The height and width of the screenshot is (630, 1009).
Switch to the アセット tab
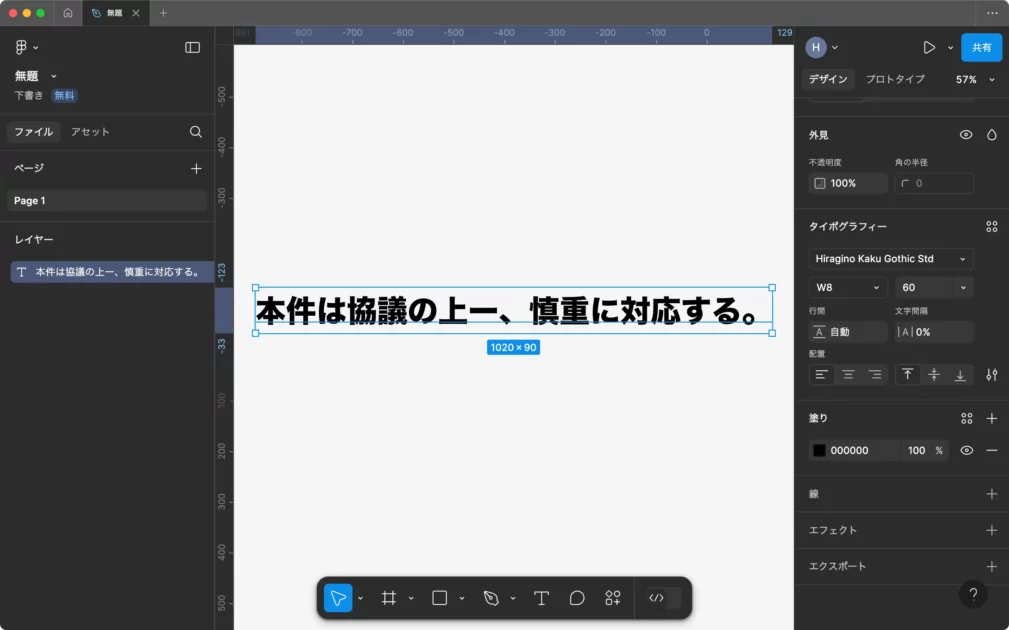click(90, 132)
